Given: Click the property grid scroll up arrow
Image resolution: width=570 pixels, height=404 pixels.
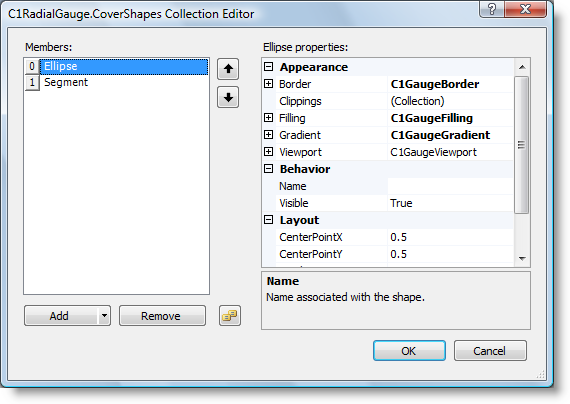Looking at the screenshot, I should point(522,67).
